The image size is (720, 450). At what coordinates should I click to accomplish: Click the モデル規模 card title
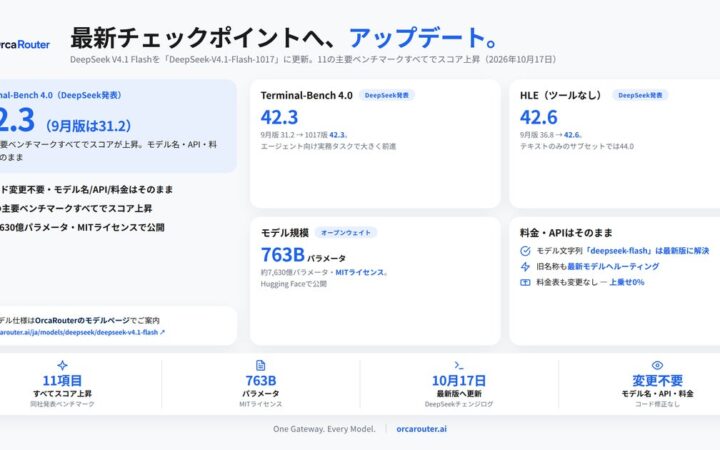(x=285, y=233)
